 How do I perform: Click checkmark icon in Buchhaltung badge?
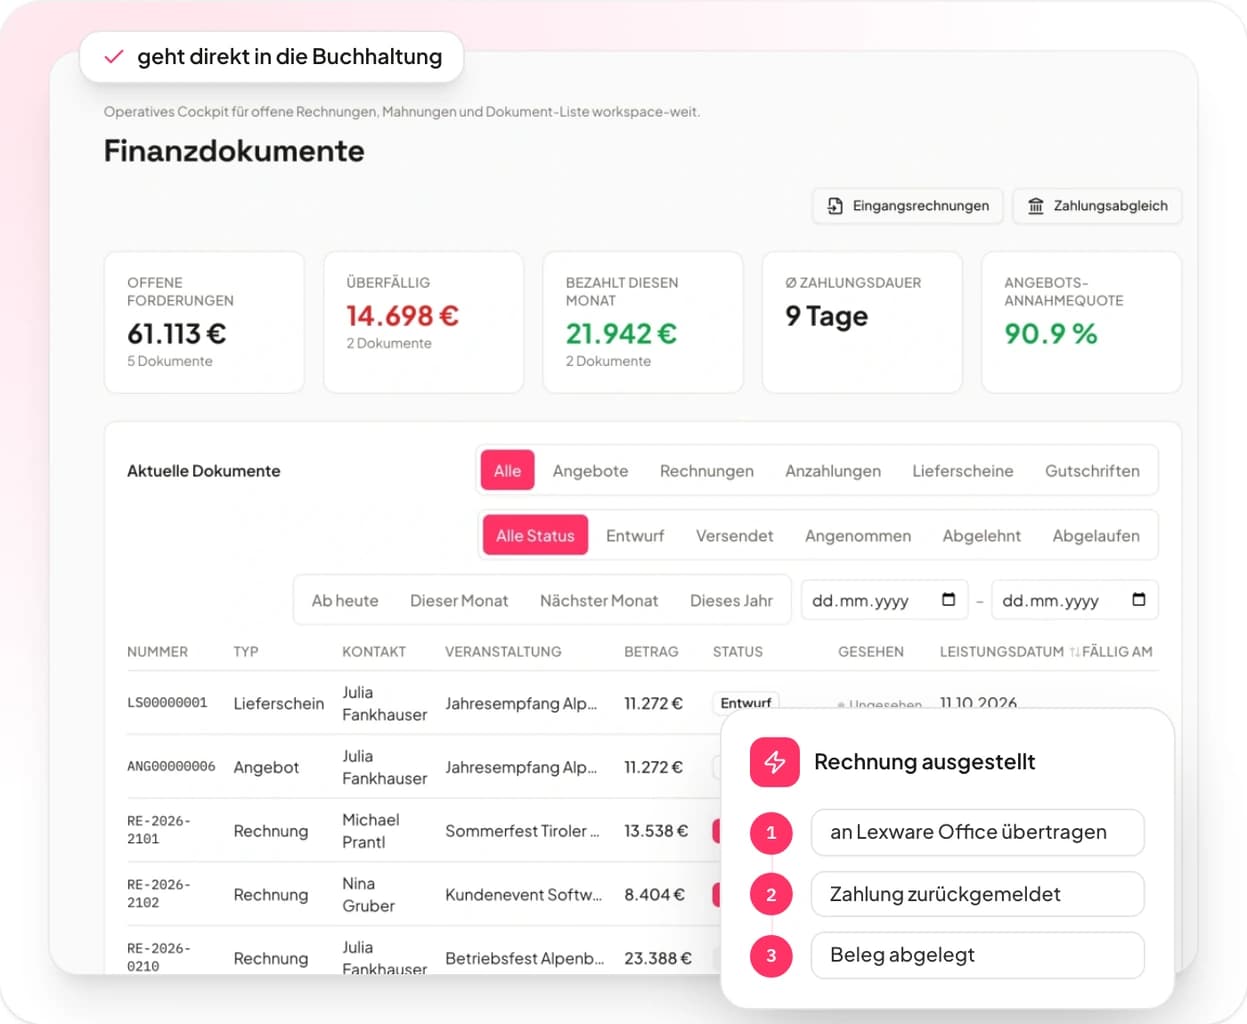point(114,57)
